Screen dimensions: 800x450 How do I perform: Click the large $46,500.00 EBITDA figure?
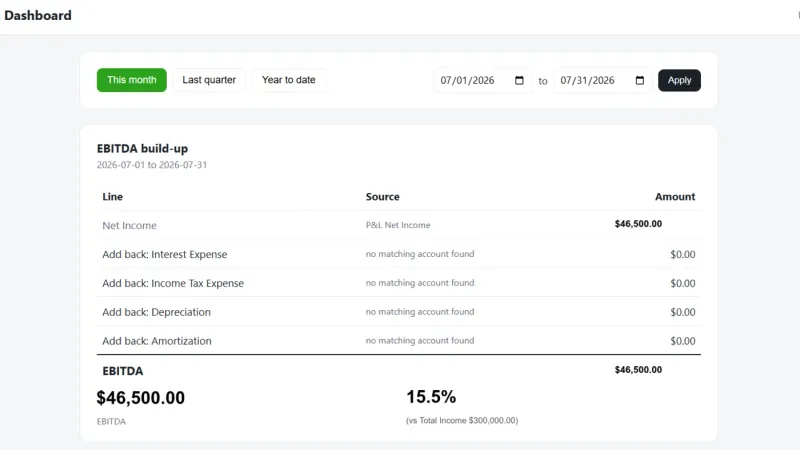pyautogui.click(x=141, y=398)
